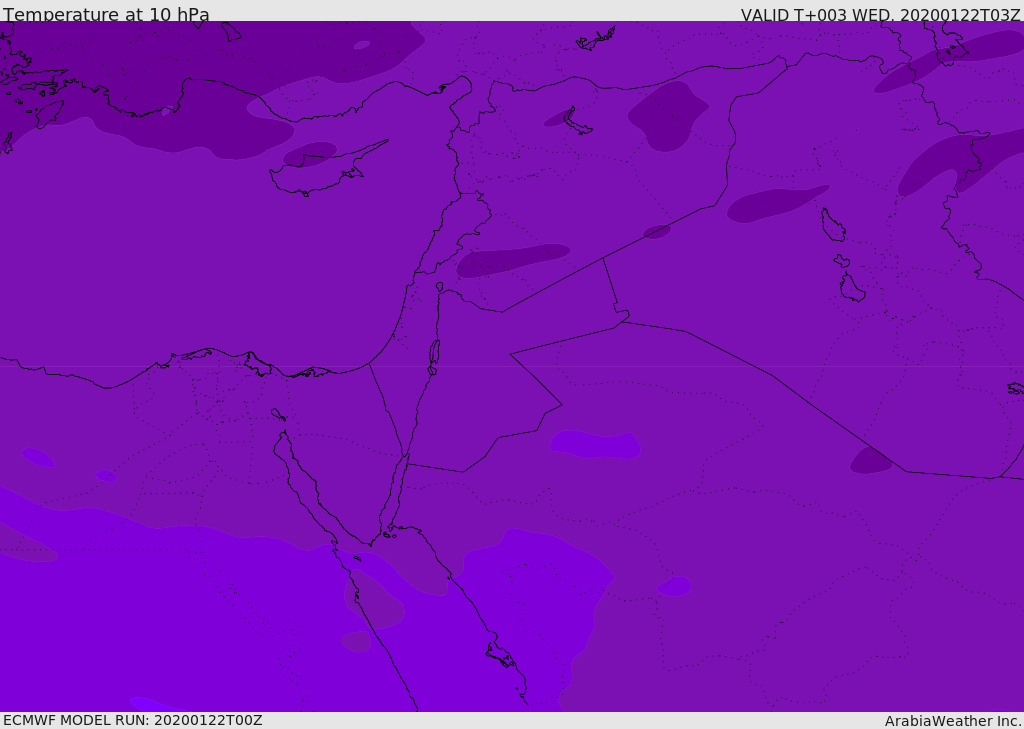Click the 'ArabiaWeather Inc.' credit text
The height and width of the screenshot is (729, 1024).
(952, 721)
